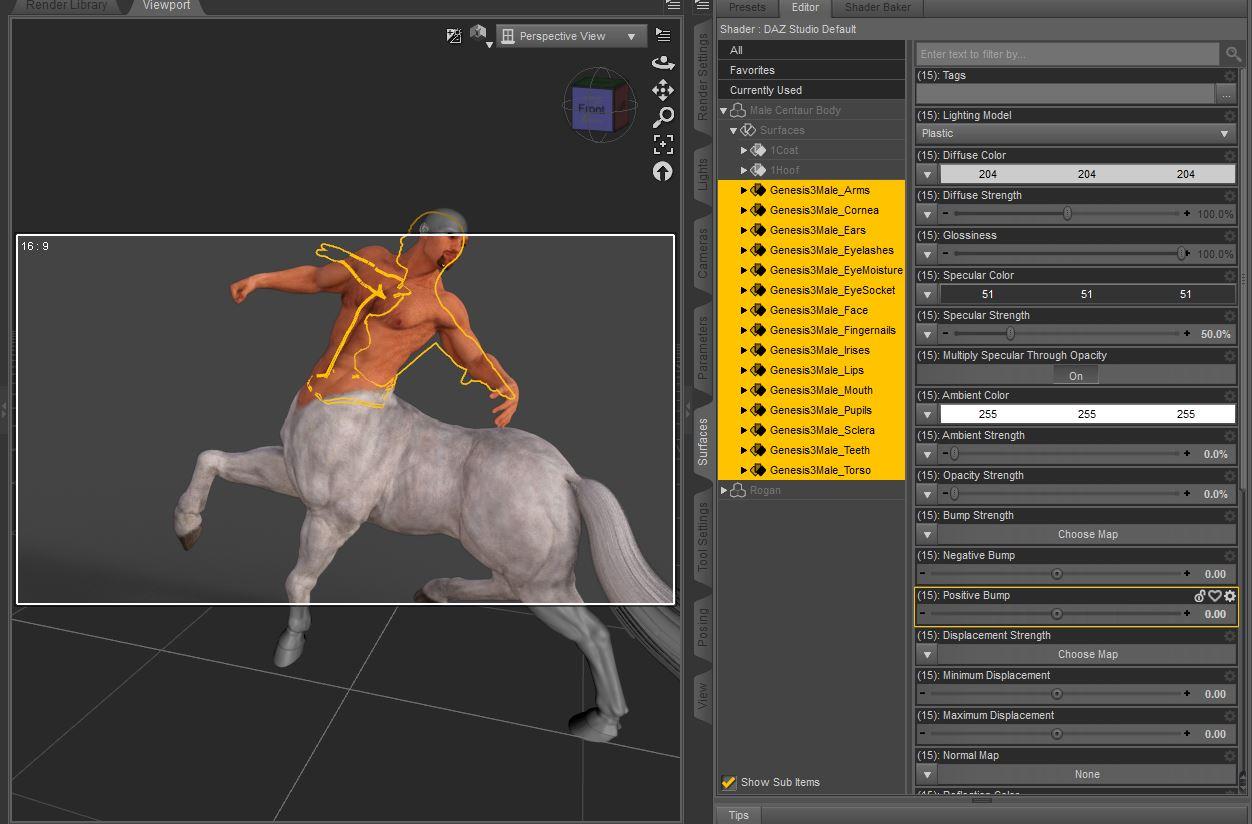Click the heart favorite icon on Positive Bump
This screenshot has height=824, width=1252.
[1215, 596]
